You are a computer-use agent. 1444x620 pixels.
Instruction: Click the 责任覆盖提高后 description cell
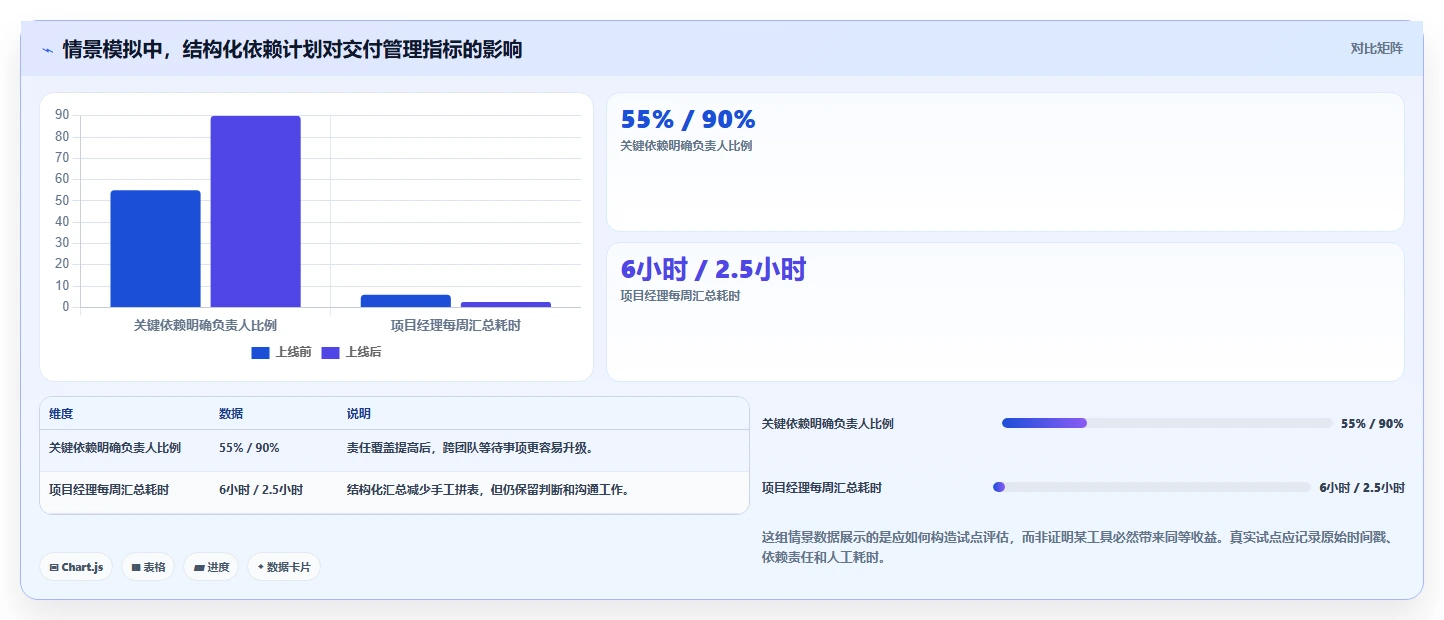[x=470, y=448]
